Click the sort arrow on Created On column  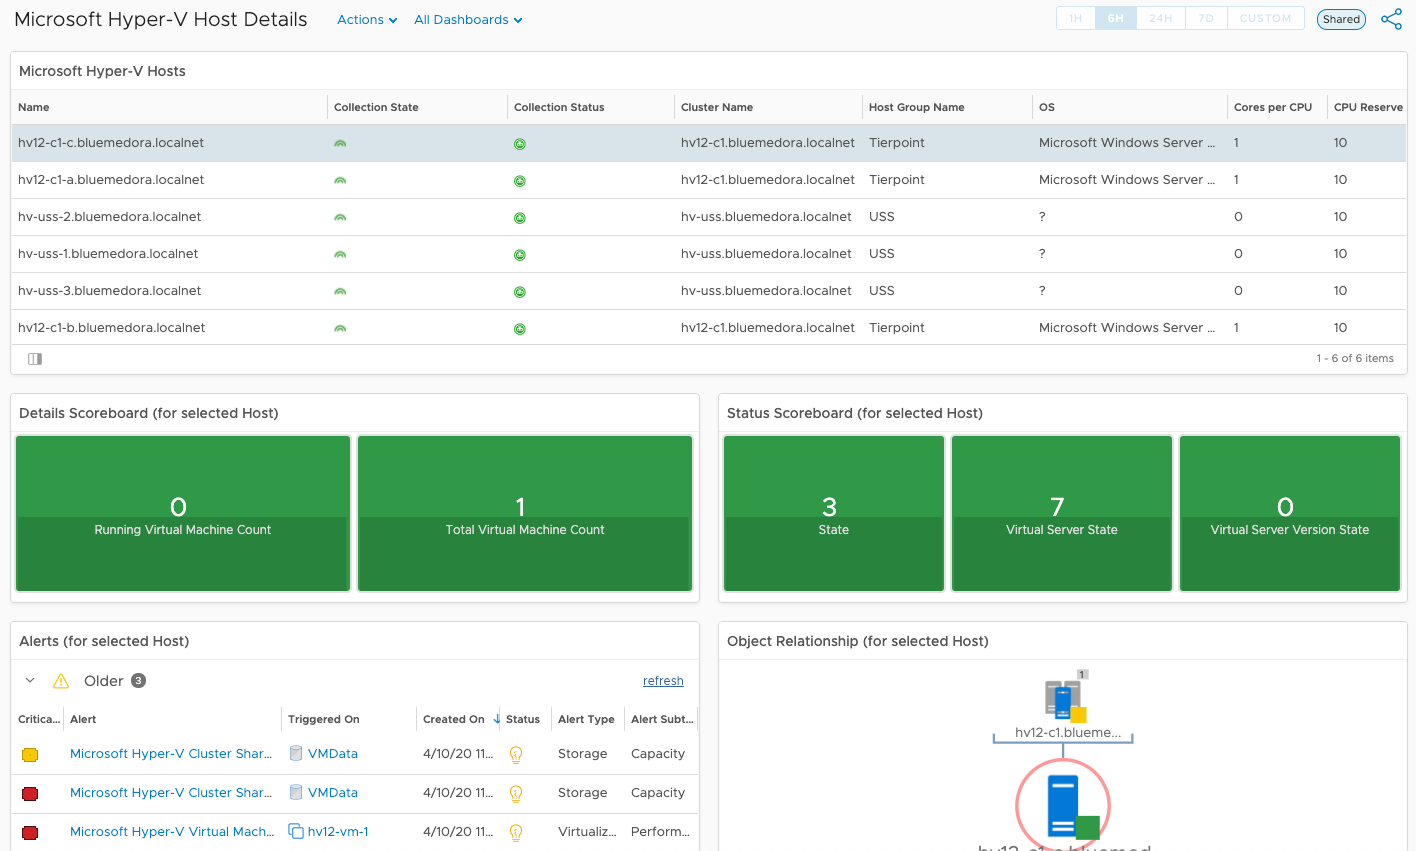tap(497, 719)
